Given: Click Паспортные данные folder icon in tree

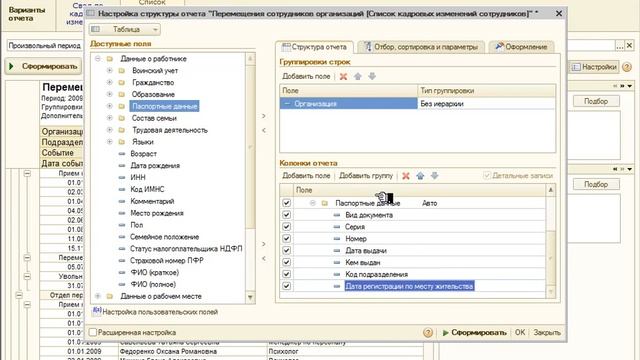Looking at the screenshot, I should [x=122, y=106].
